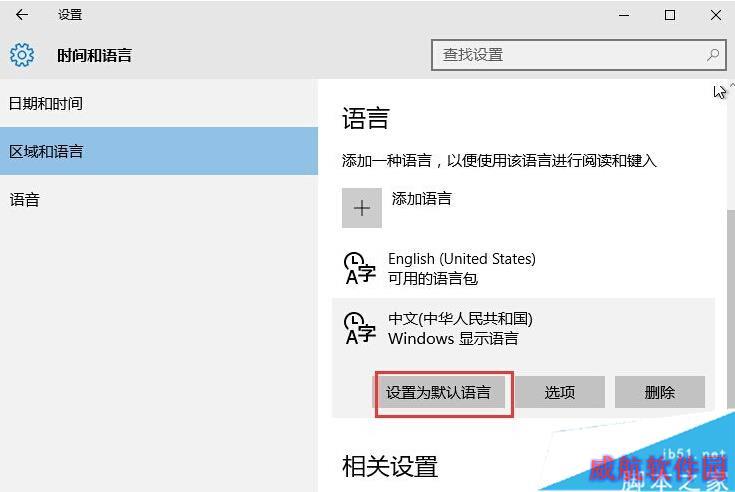Select the 区域和语言 section

pyautogui.click(x=159, y=151)
